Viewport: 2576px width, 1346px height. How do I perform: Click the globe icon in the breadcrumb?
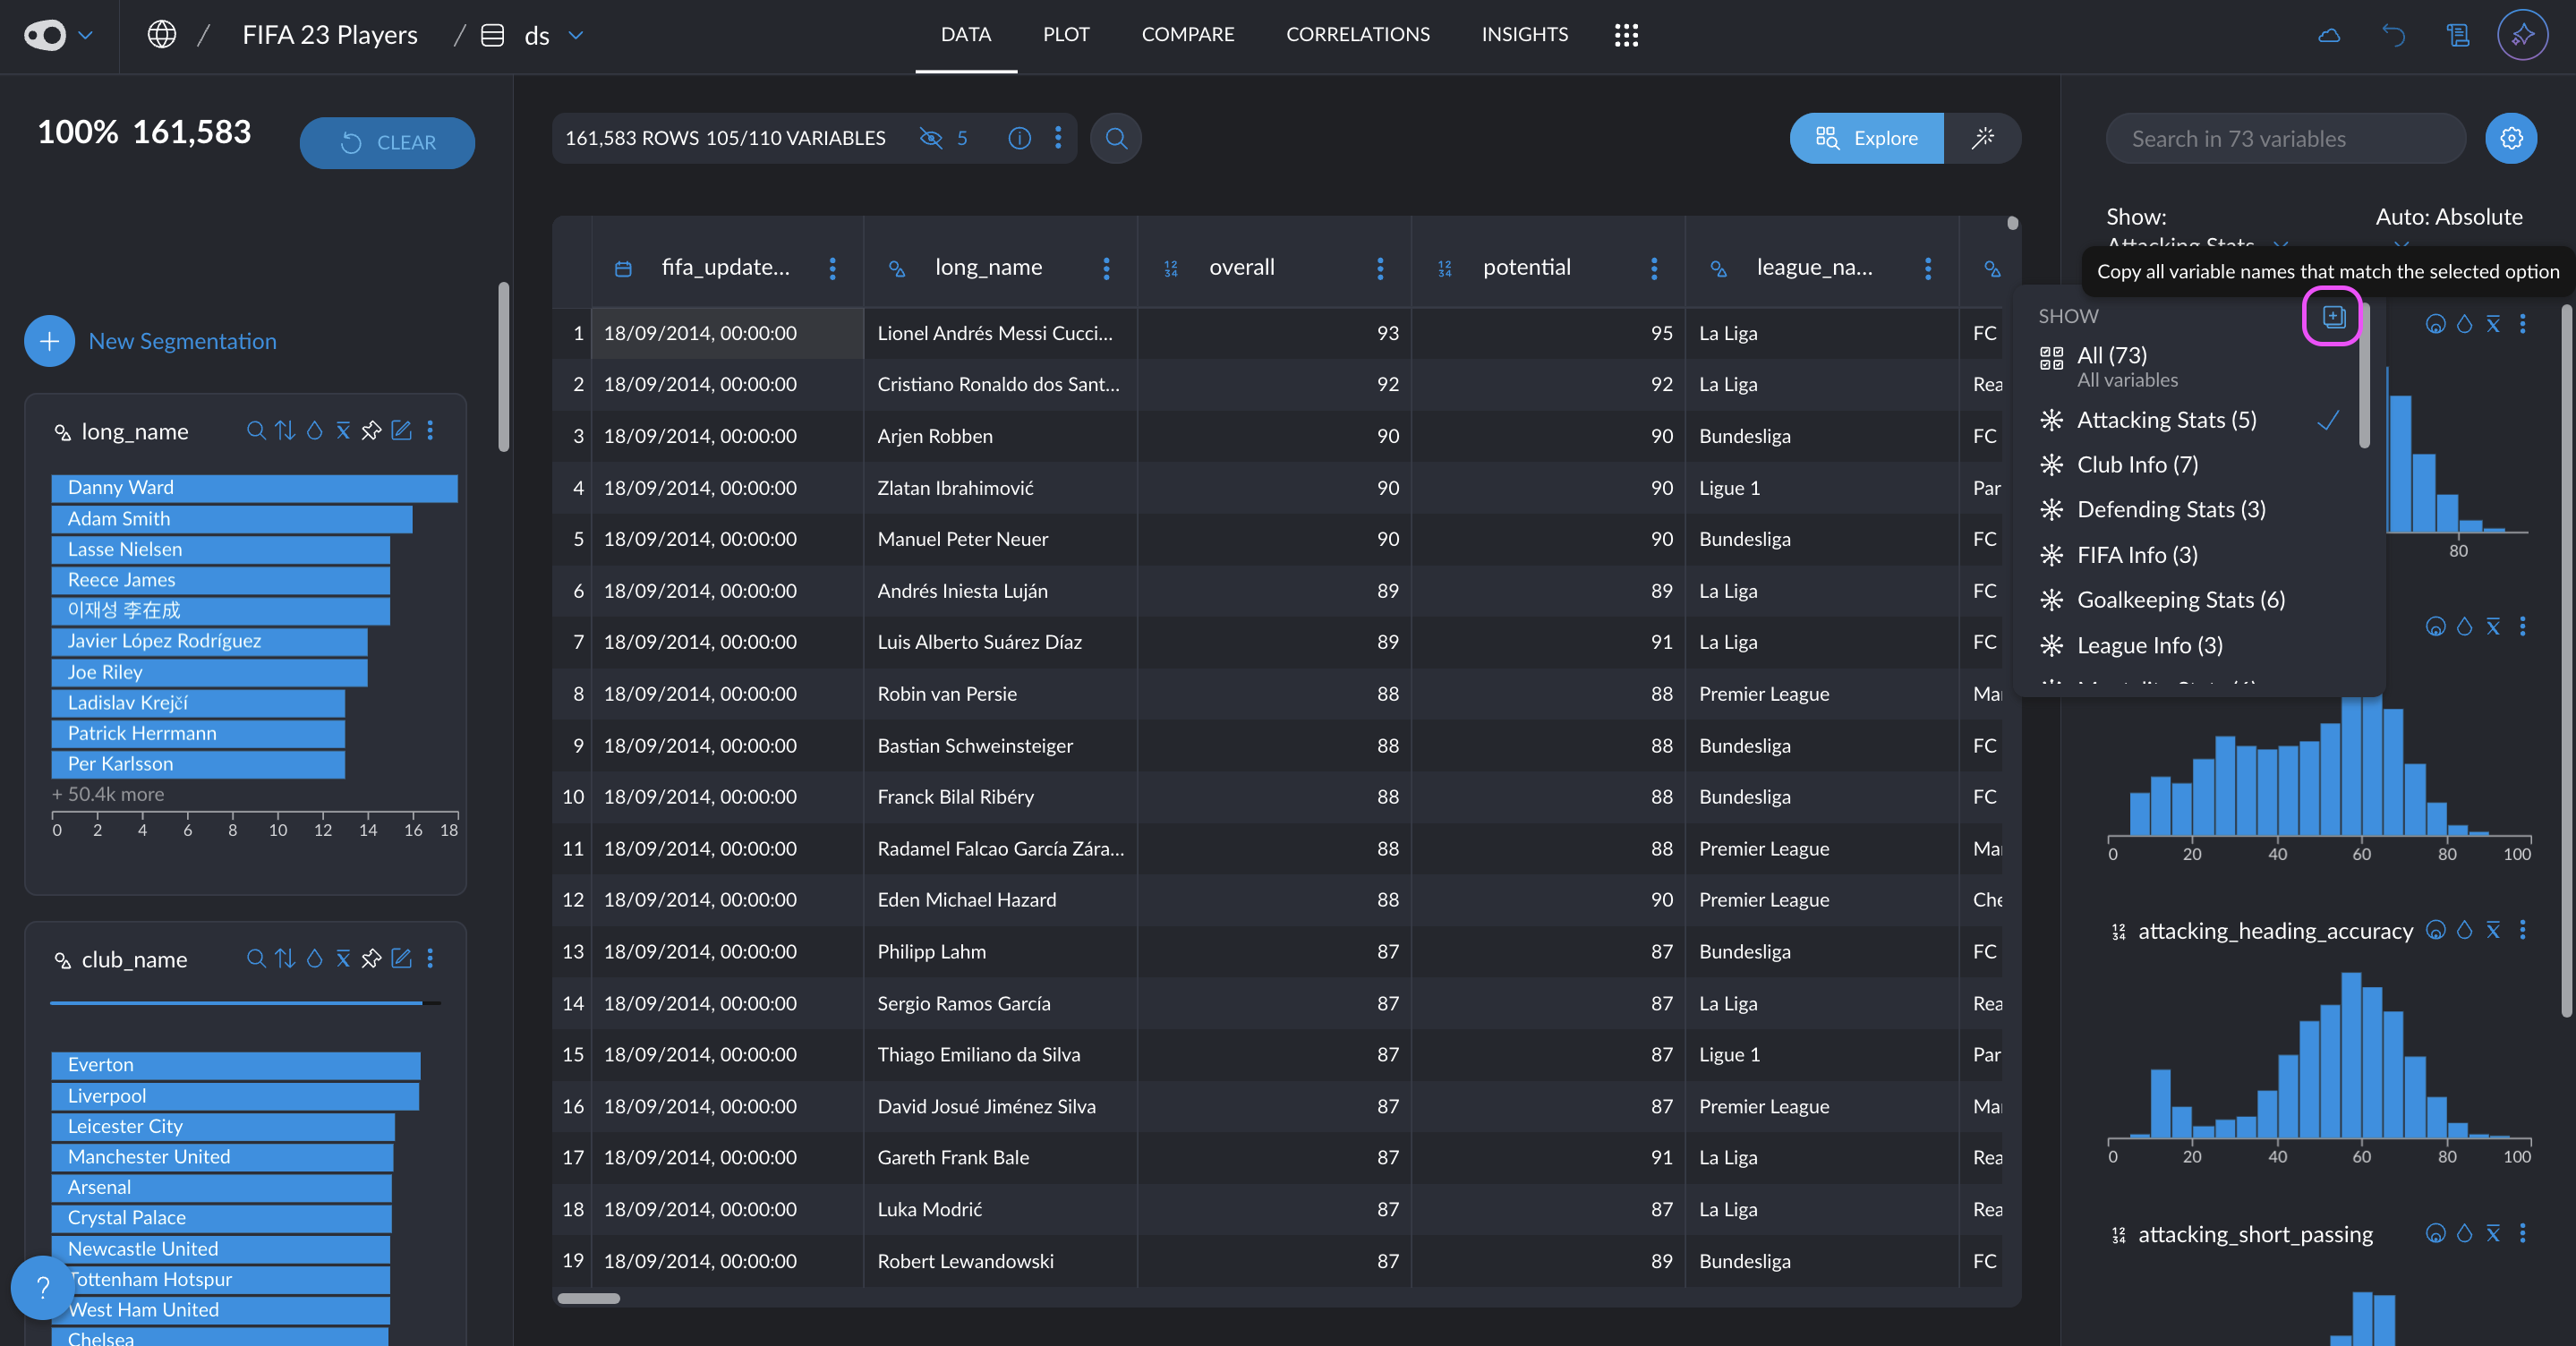point(162,35)
